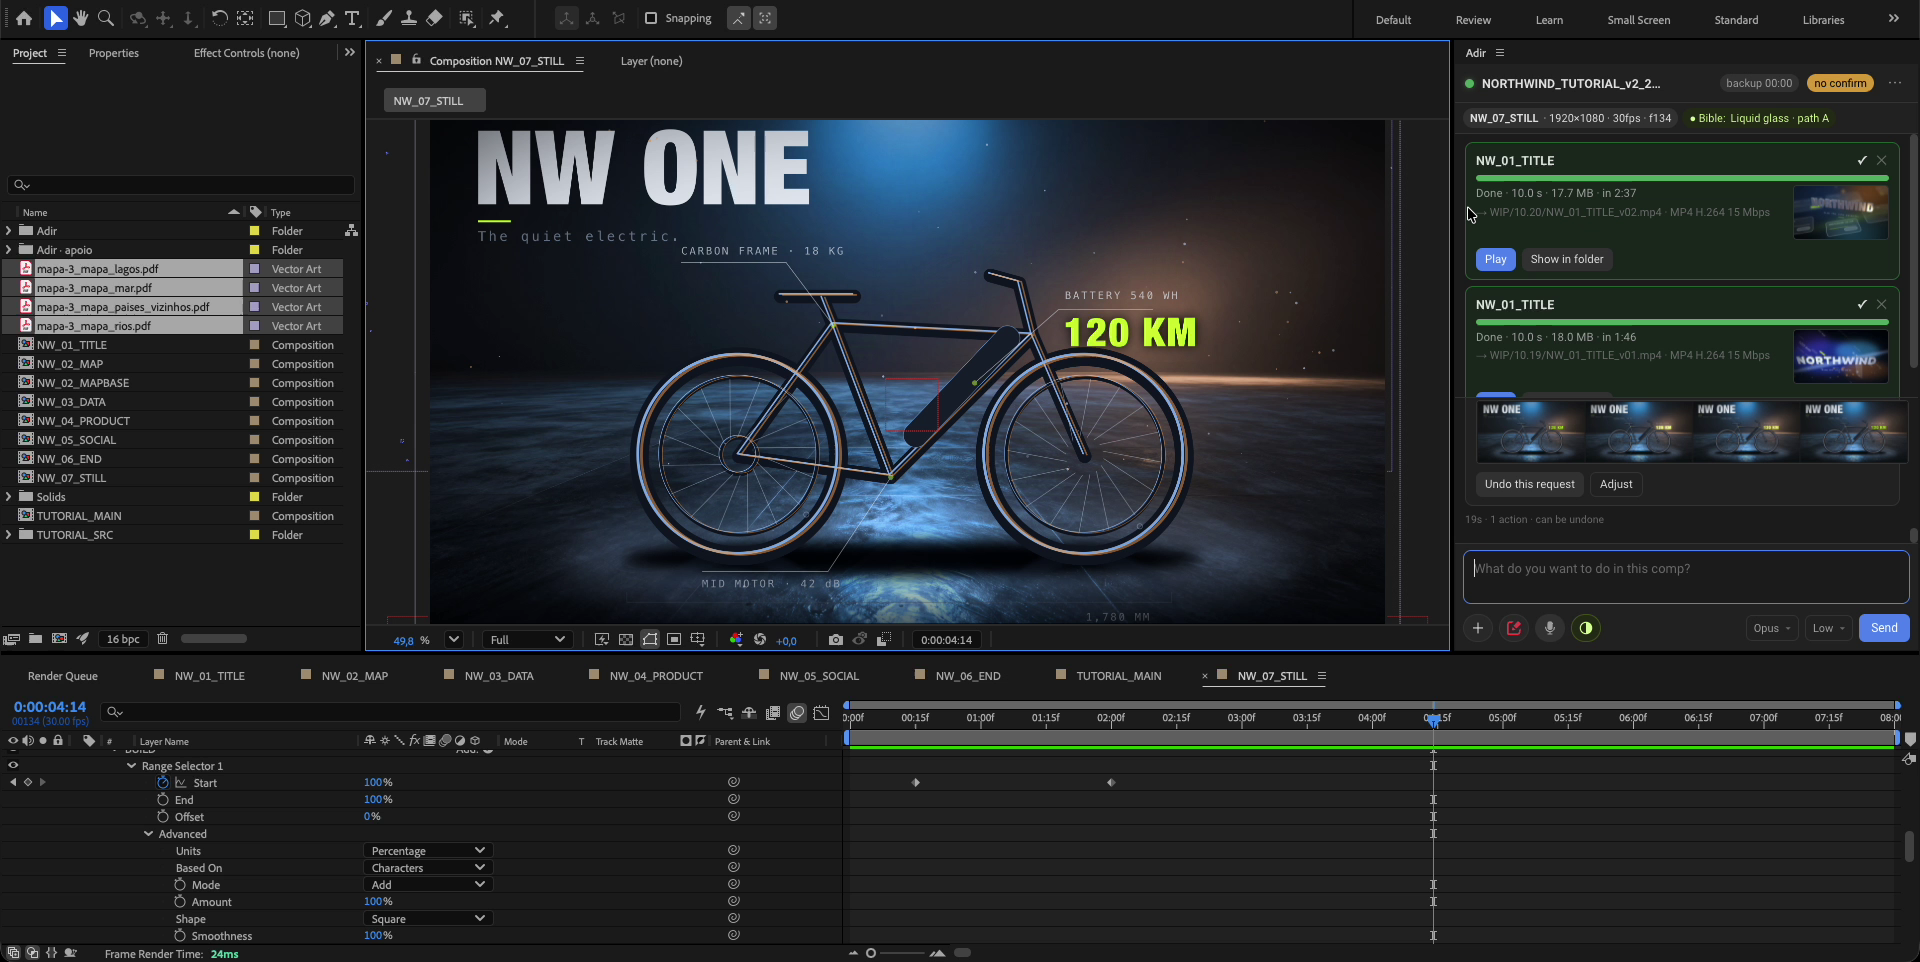The image size is (1920, 962).
Task: Toggle the Offset property stopwatch
Action: pos(162,817)
